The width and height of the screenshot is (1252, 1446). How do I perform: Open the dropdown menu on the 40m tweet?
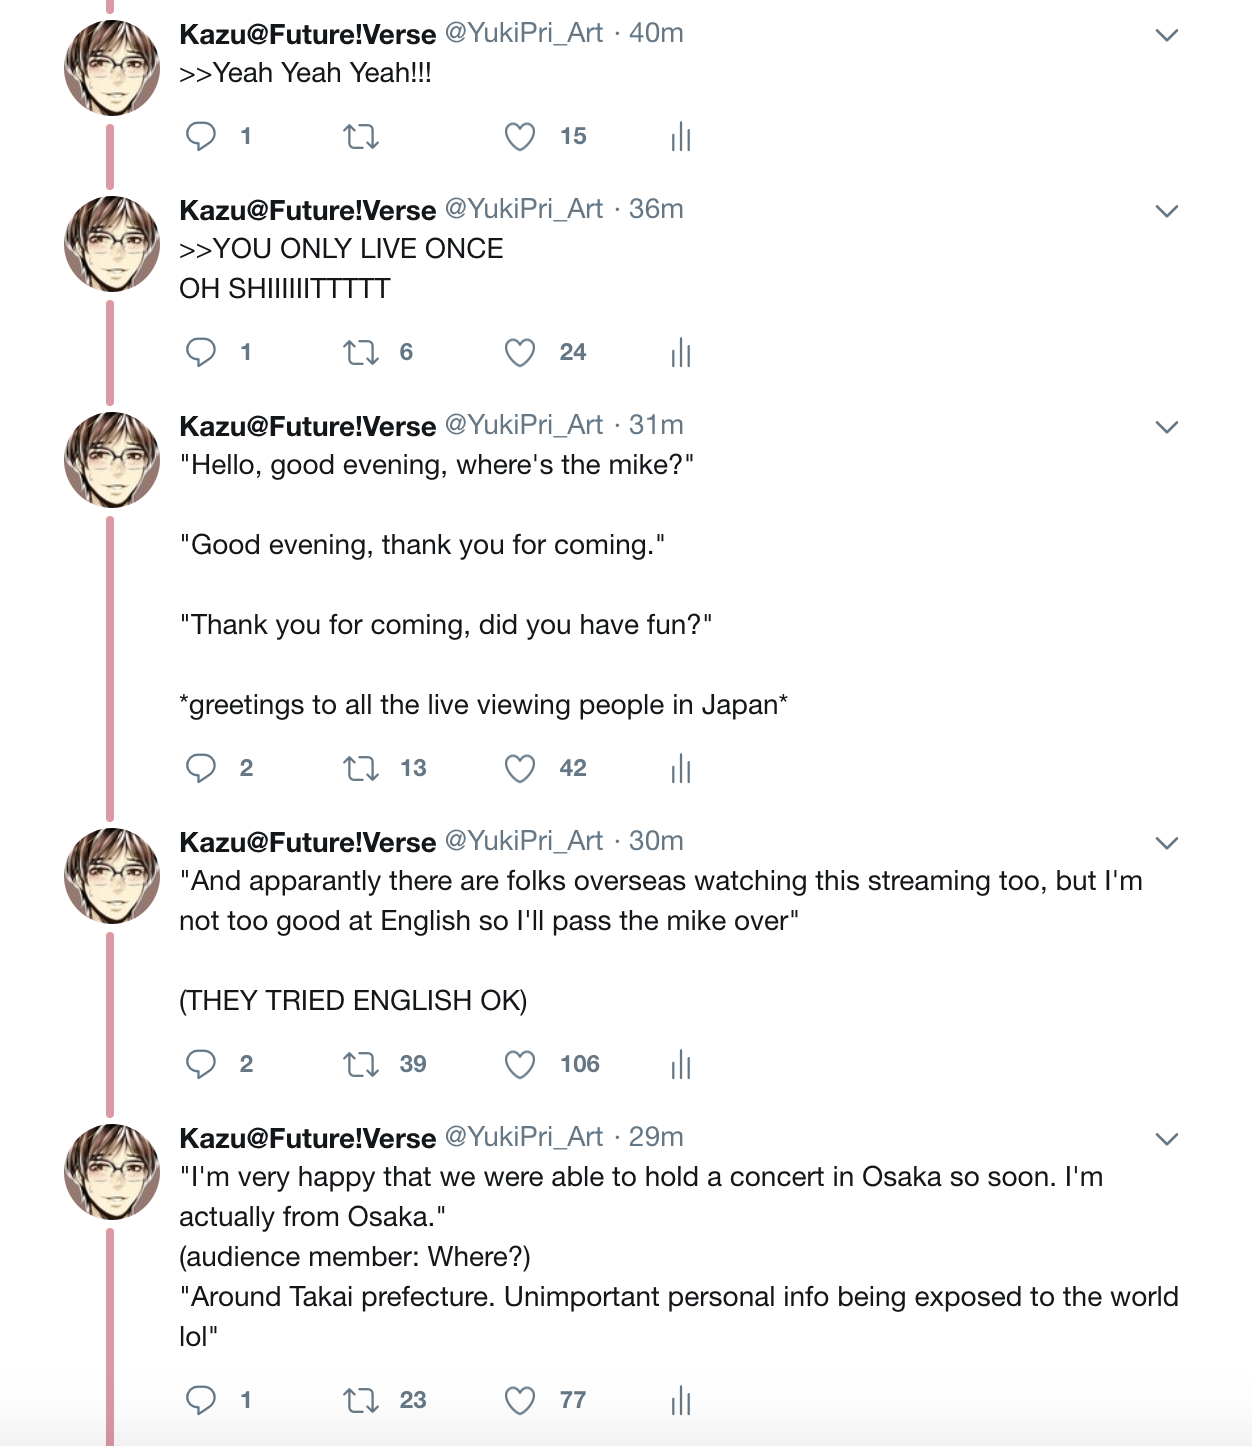pos(1167,35)
